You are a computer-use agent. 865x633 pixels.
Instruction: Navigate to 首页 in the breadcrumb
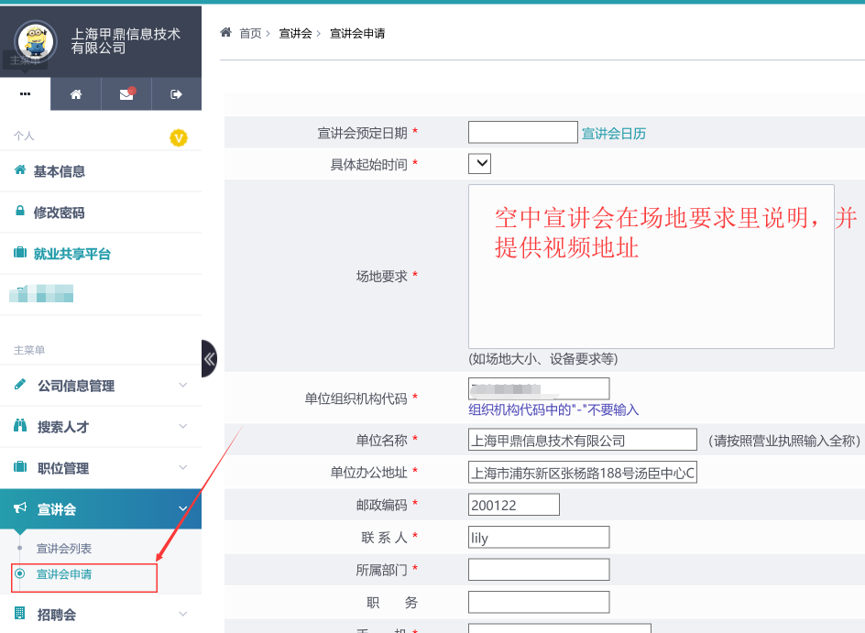(248, 33)
